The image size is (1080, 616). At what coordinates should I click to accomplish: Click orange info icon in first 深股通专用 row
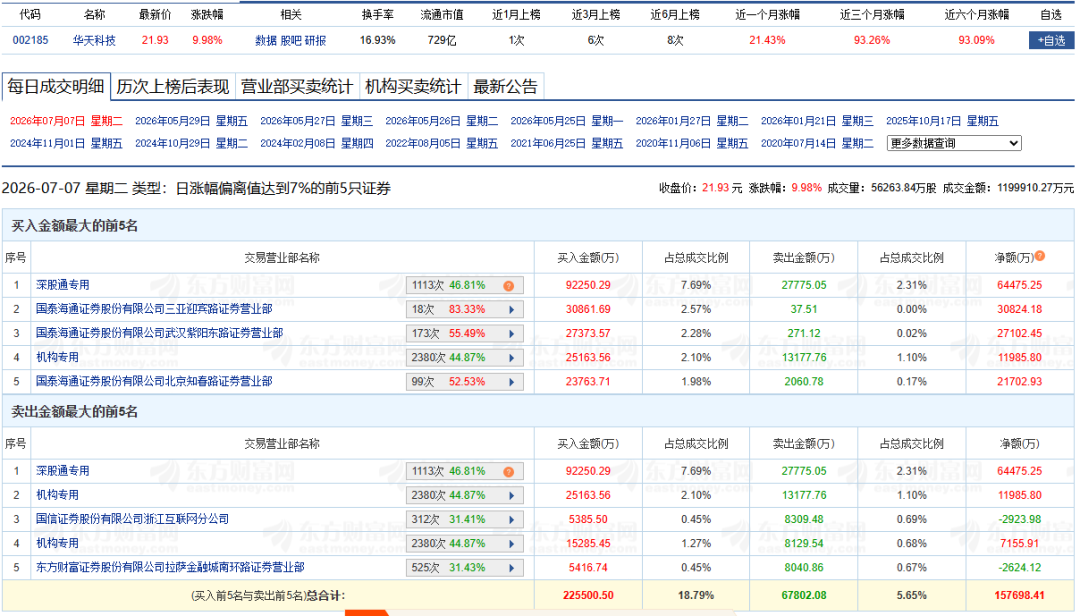coord(508,286)
